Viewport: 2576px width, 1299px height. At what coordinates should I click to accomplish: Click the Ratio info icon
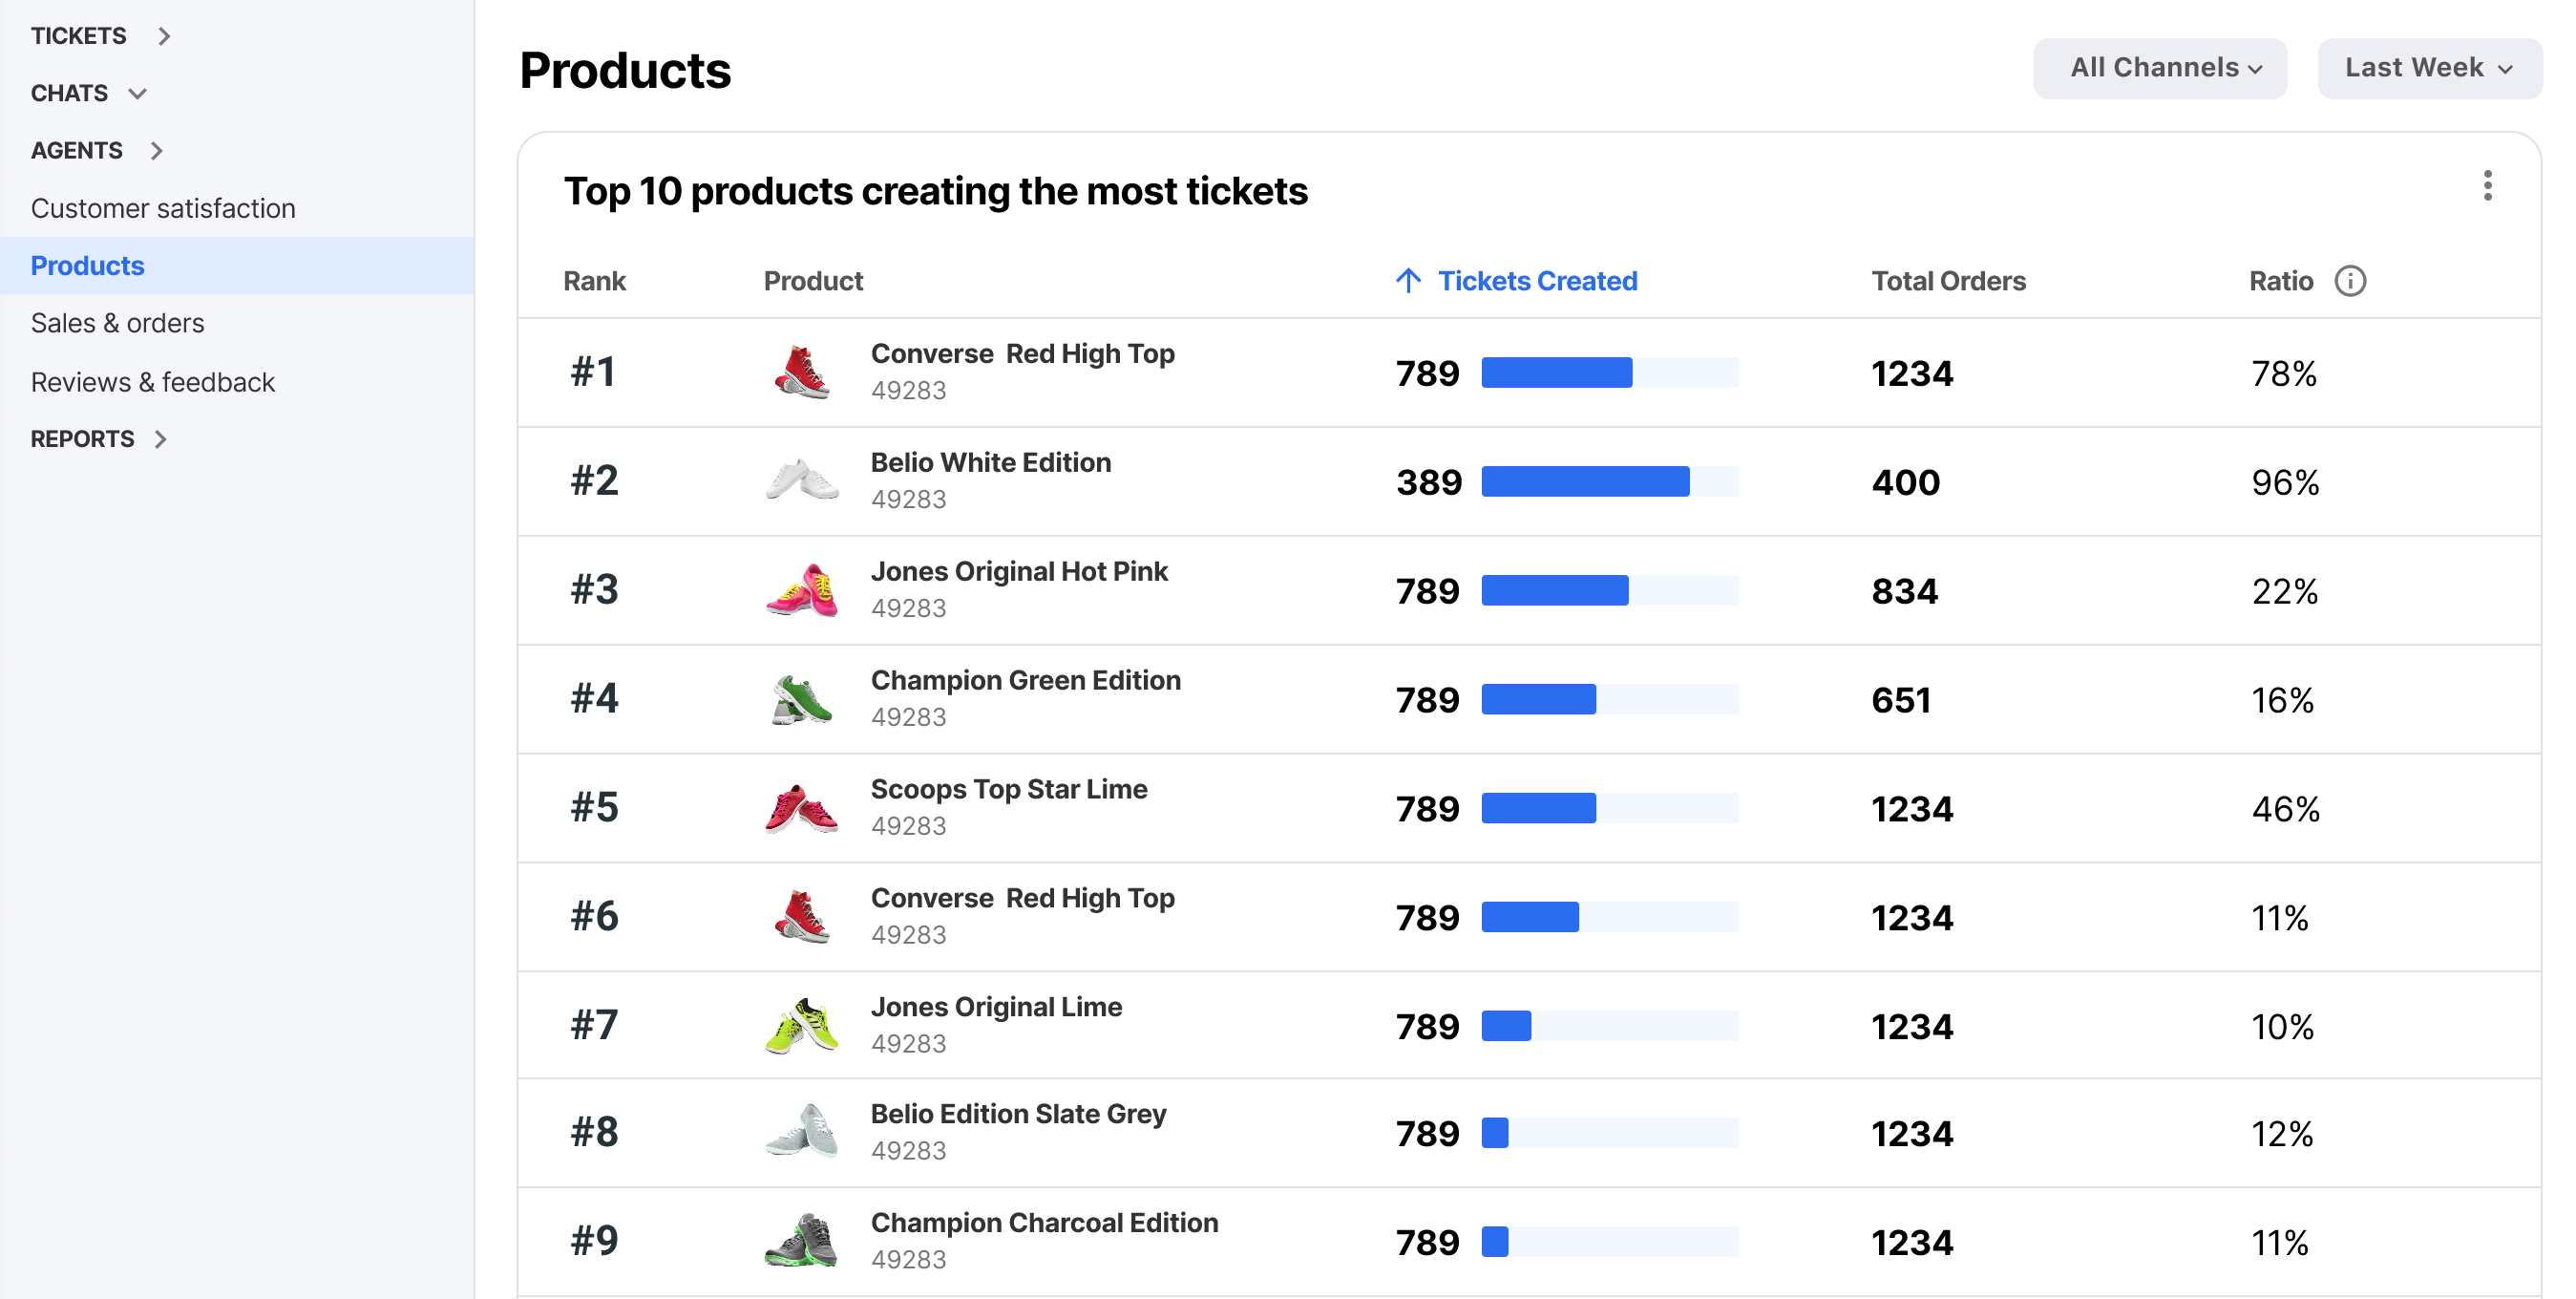2350,281
